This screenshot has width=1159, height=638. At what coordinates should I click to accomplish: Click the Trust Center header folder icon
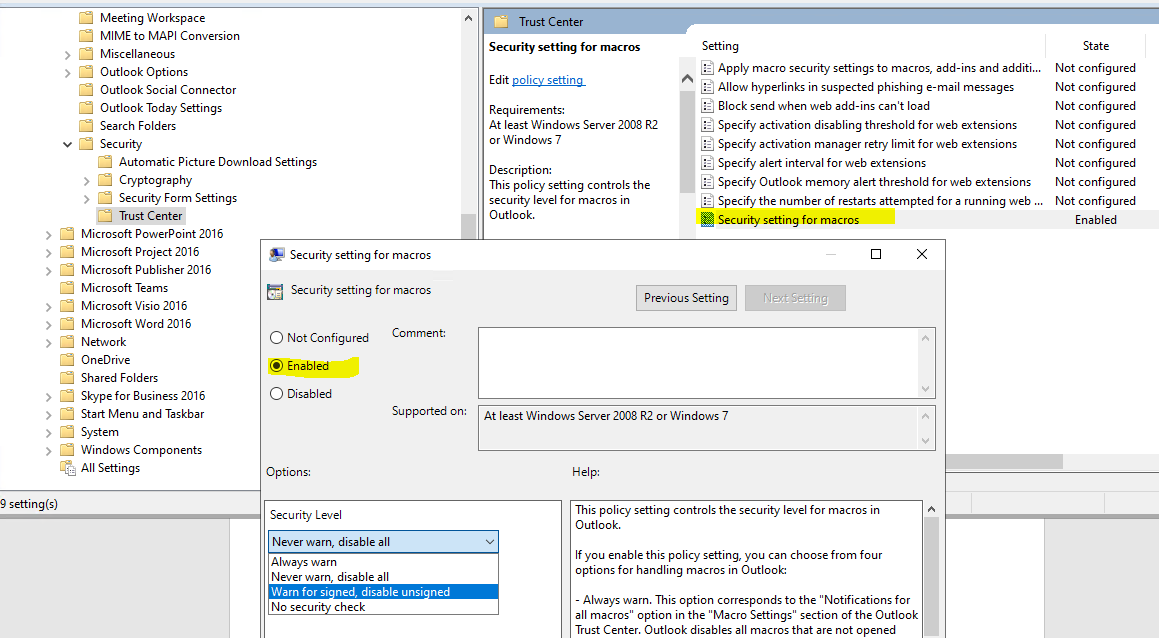501,22
